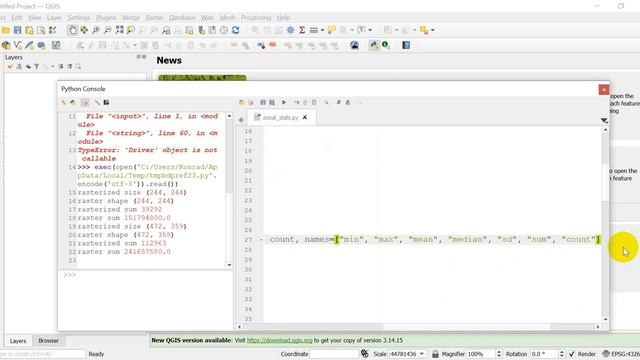
Task: Click the Map Tips yellow speech icon
Action: click(x=331, y=30)
